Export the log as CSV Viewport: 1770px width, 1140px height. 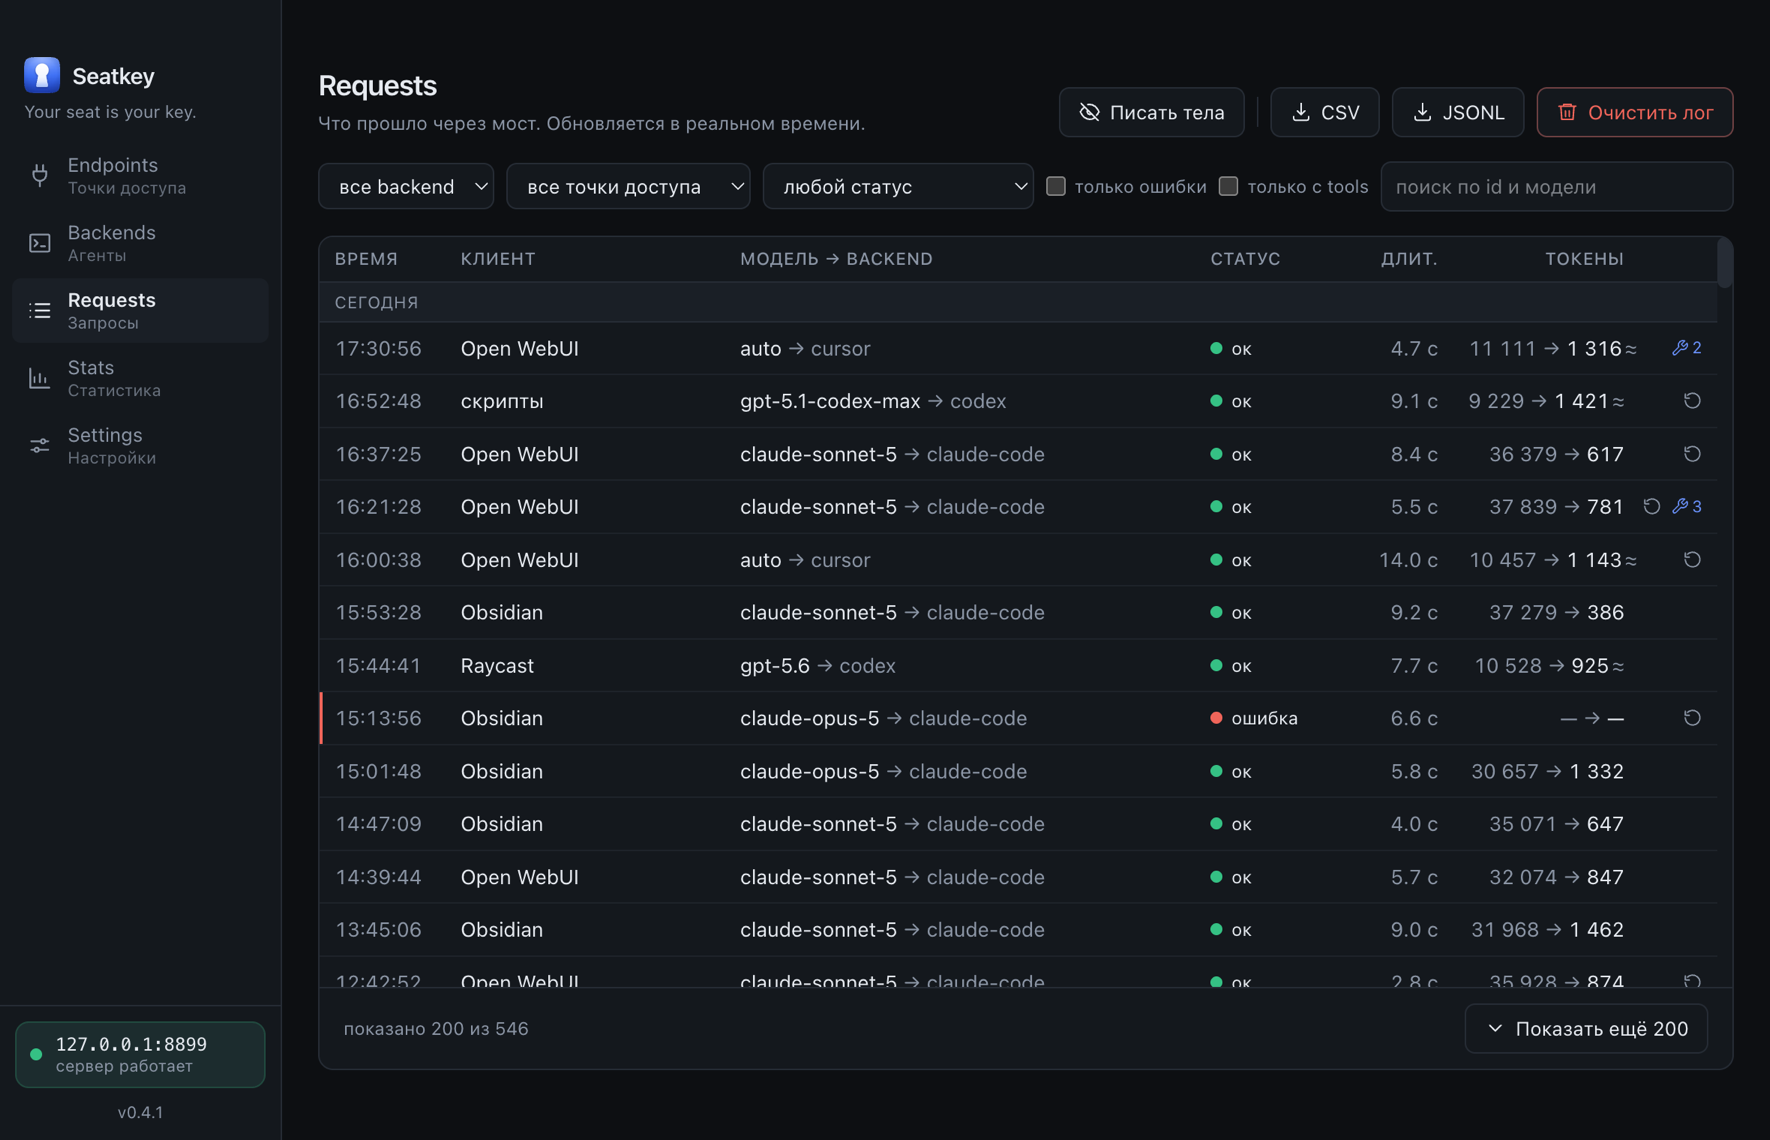(1325, 112)
